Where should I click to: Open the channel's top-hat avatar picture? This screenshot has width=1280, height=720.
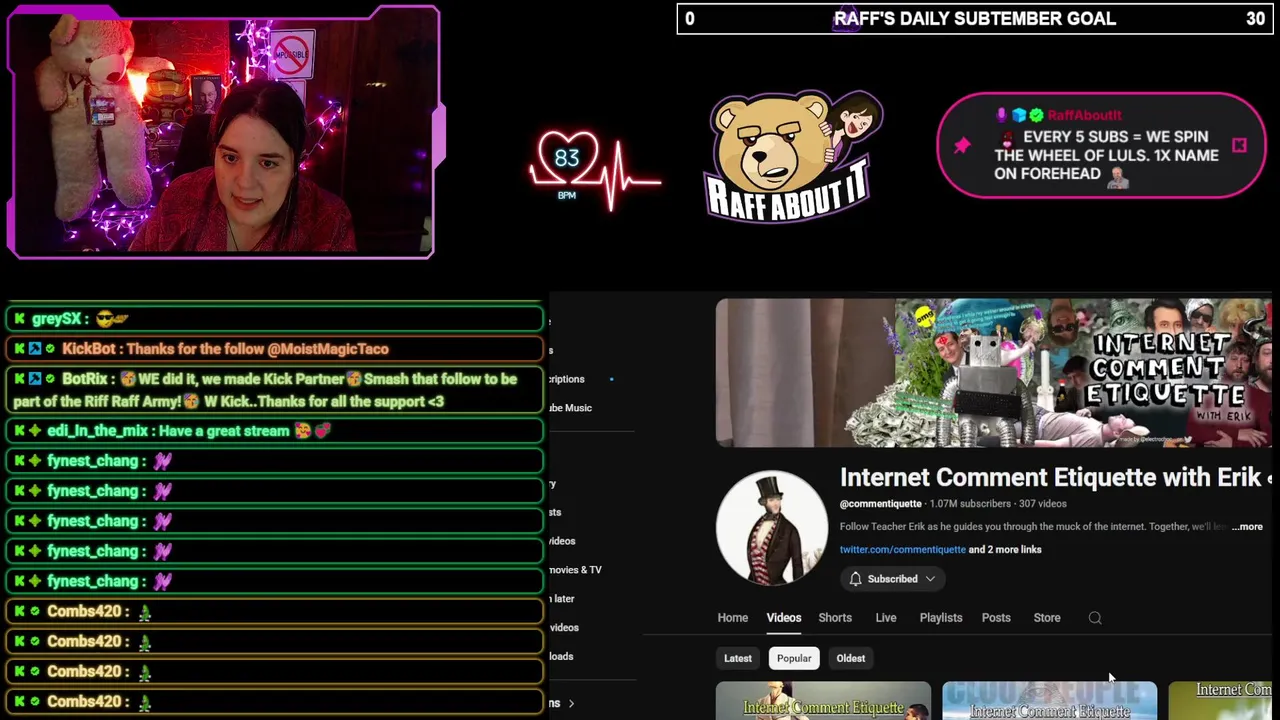pyautogui.click(x=771, y=527)
